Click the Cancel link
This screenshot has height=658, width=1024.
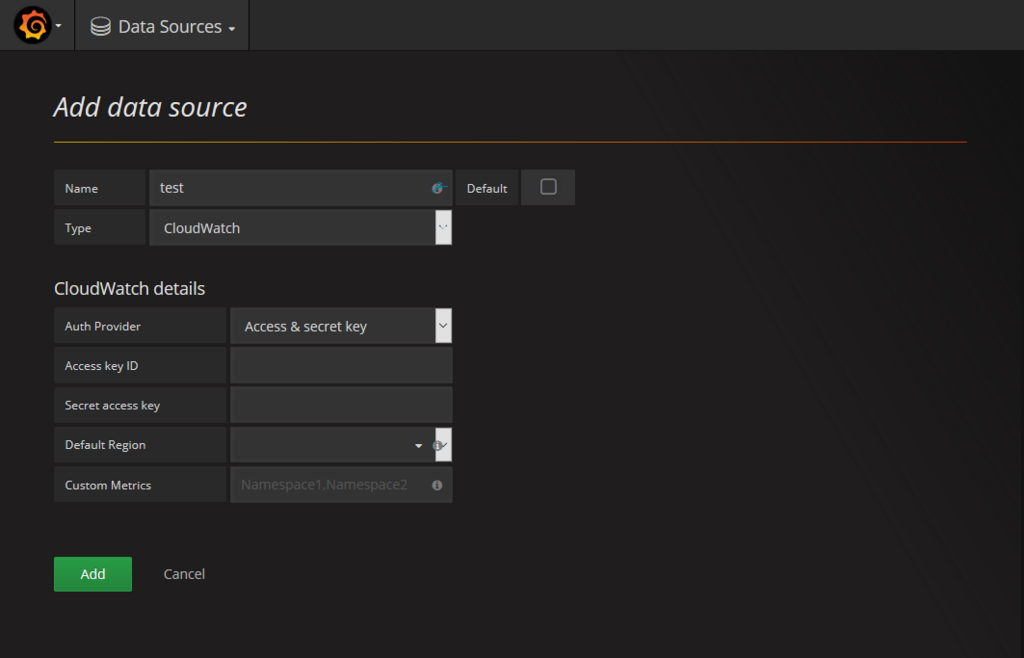(x=184, y=574)
